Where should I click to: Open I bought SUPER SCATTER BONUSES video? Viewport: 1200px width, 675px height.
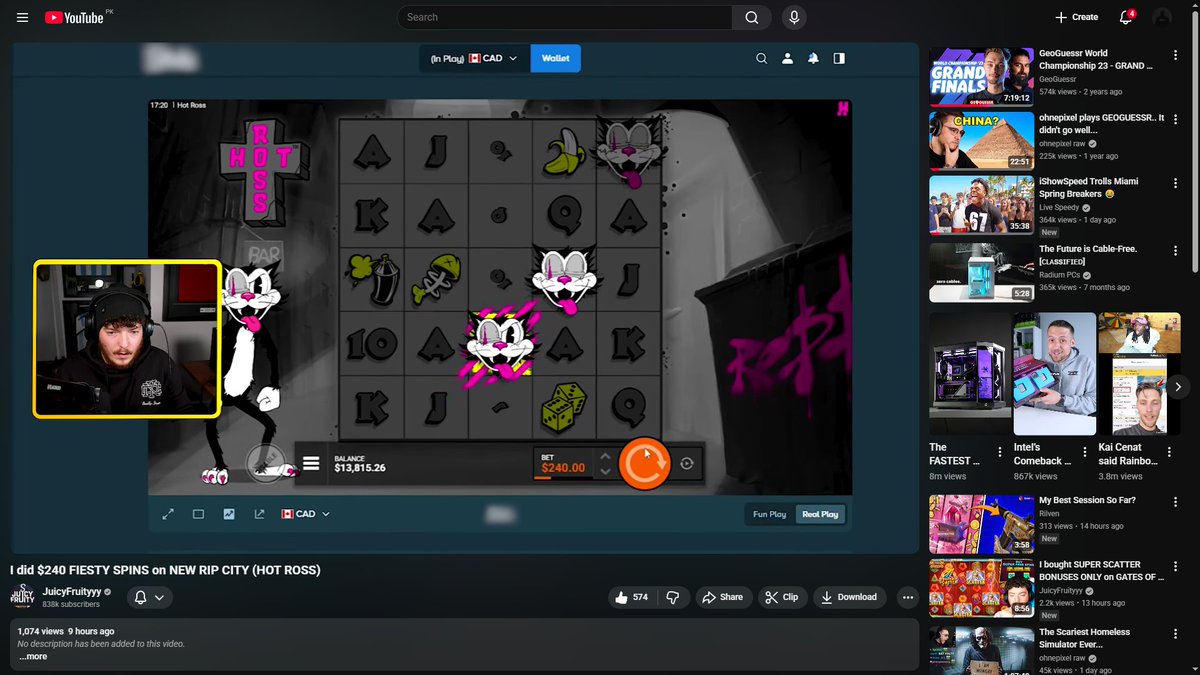981,587
